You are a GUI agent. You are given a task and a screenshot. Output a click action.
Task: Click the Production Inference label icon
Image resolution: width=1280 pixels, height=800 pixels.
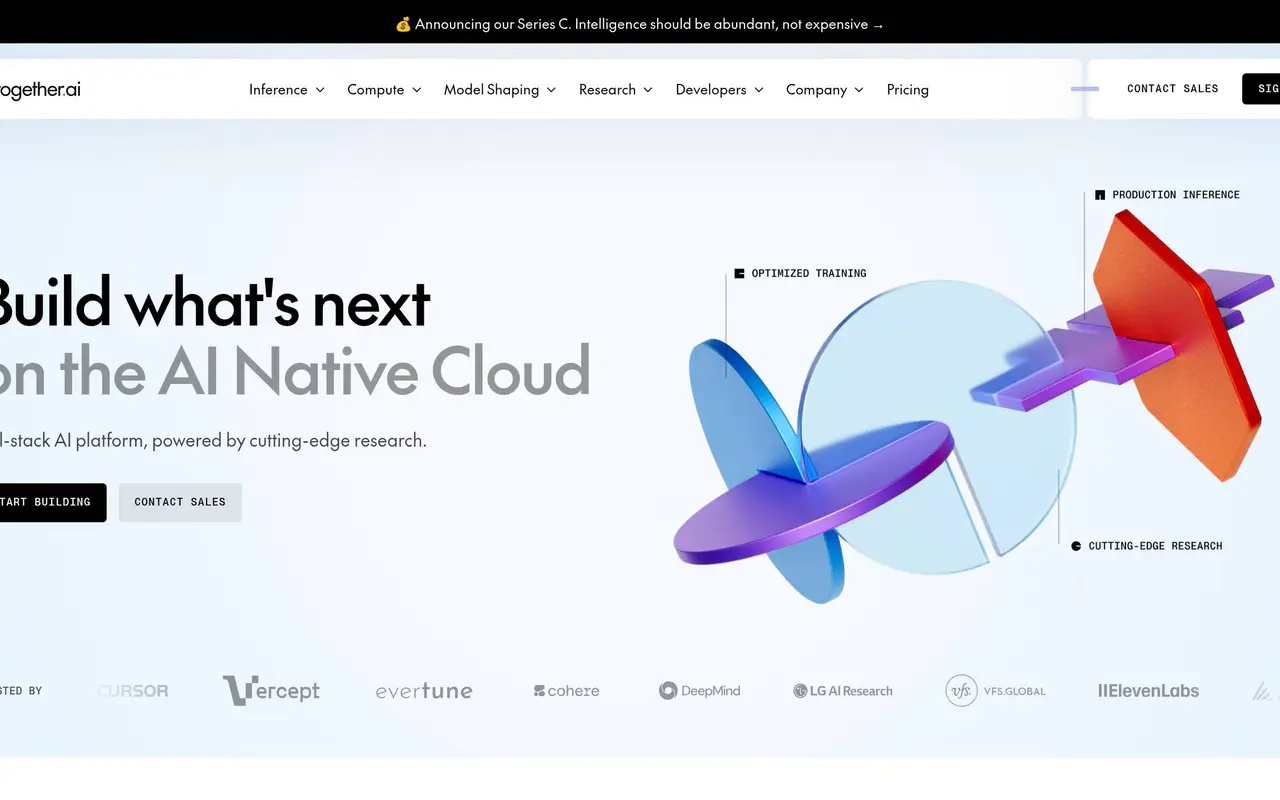(x=1100, y=195)
